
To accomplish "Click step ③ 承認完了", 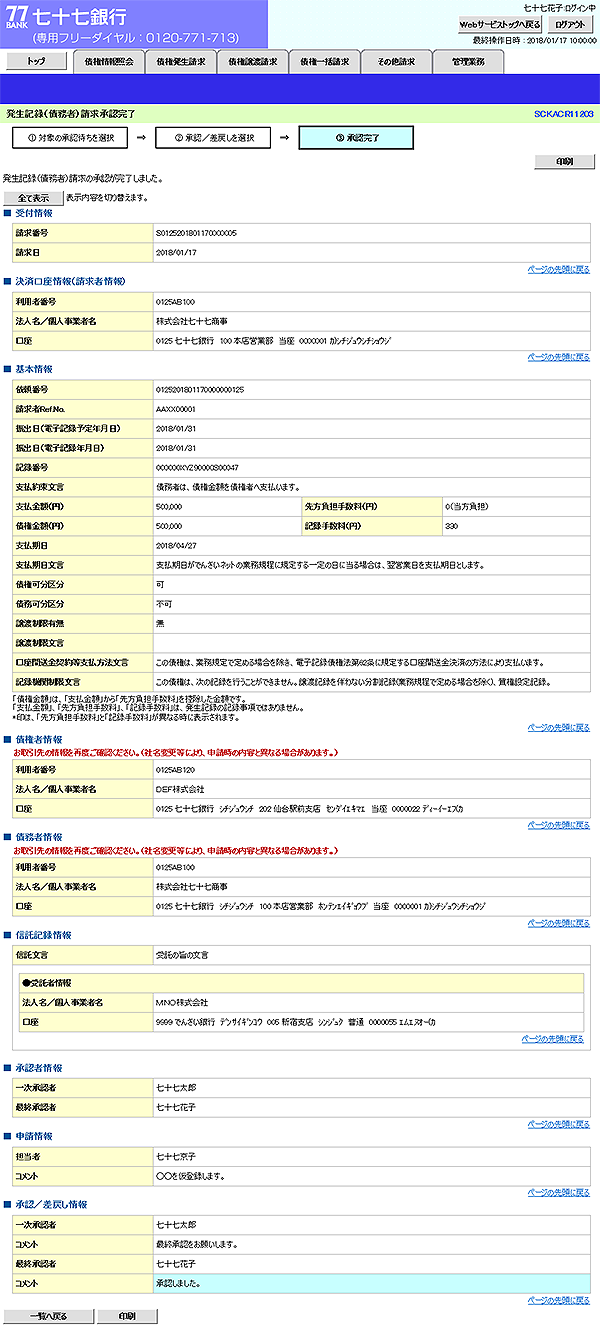I will point(356,137).
